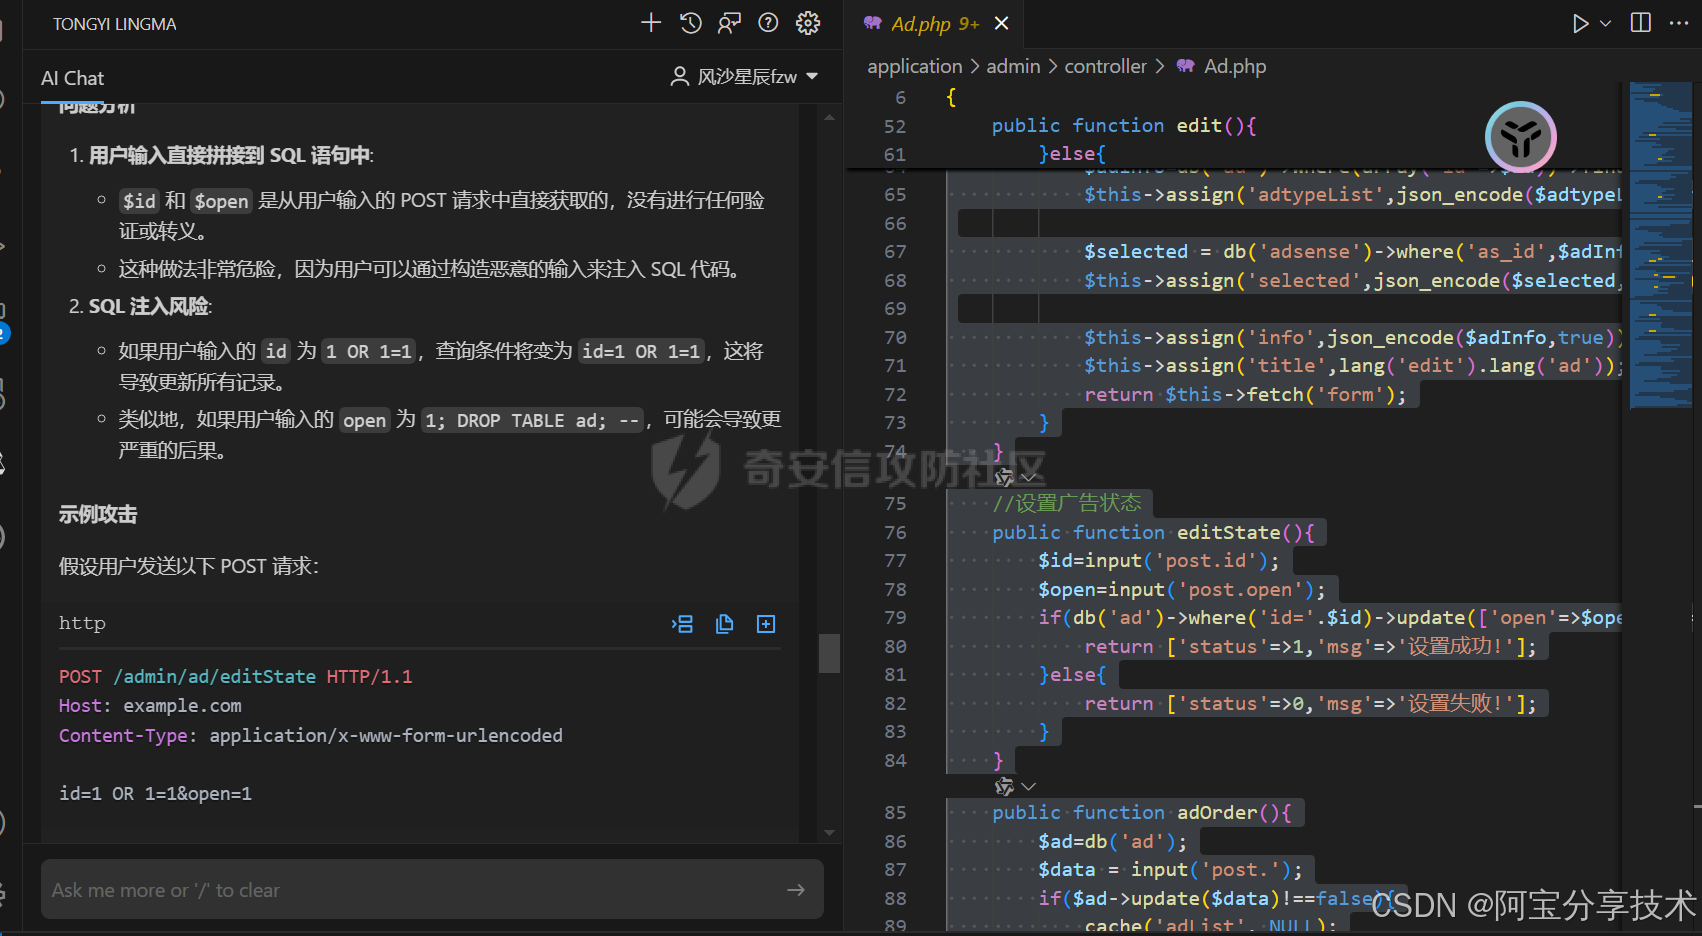Click the PHP elephant icon on Ad.php tab

(x=873, y=23)
